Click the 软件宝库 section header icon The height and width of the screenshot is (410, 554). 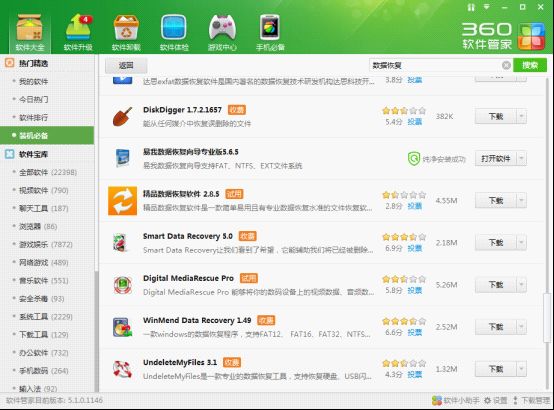10,154
